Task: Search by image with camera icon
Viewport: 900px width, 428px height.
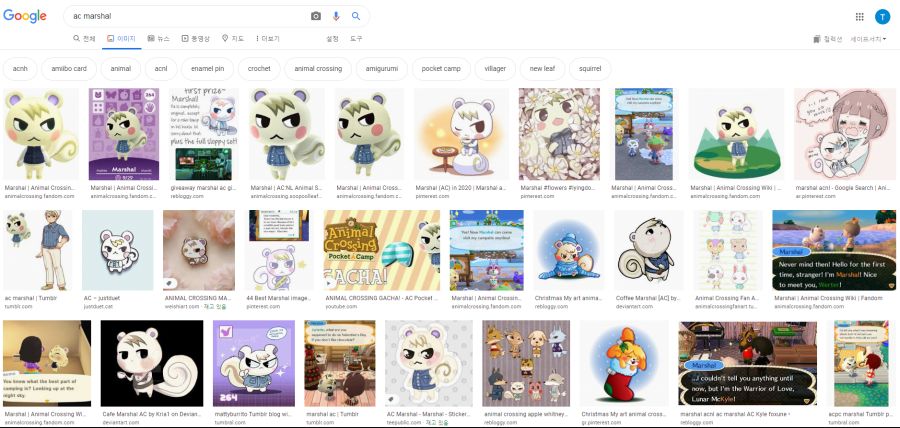Action: (316, 16)
